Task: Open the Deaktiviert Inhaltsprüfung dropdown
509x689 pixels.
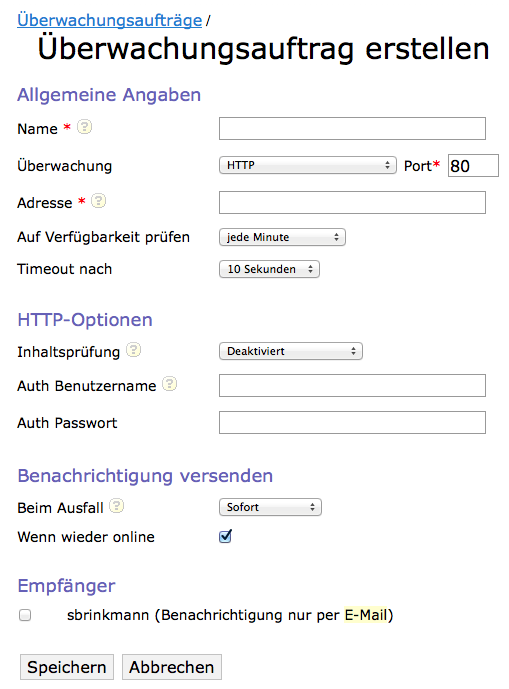Action: click(x=291, y=351)
